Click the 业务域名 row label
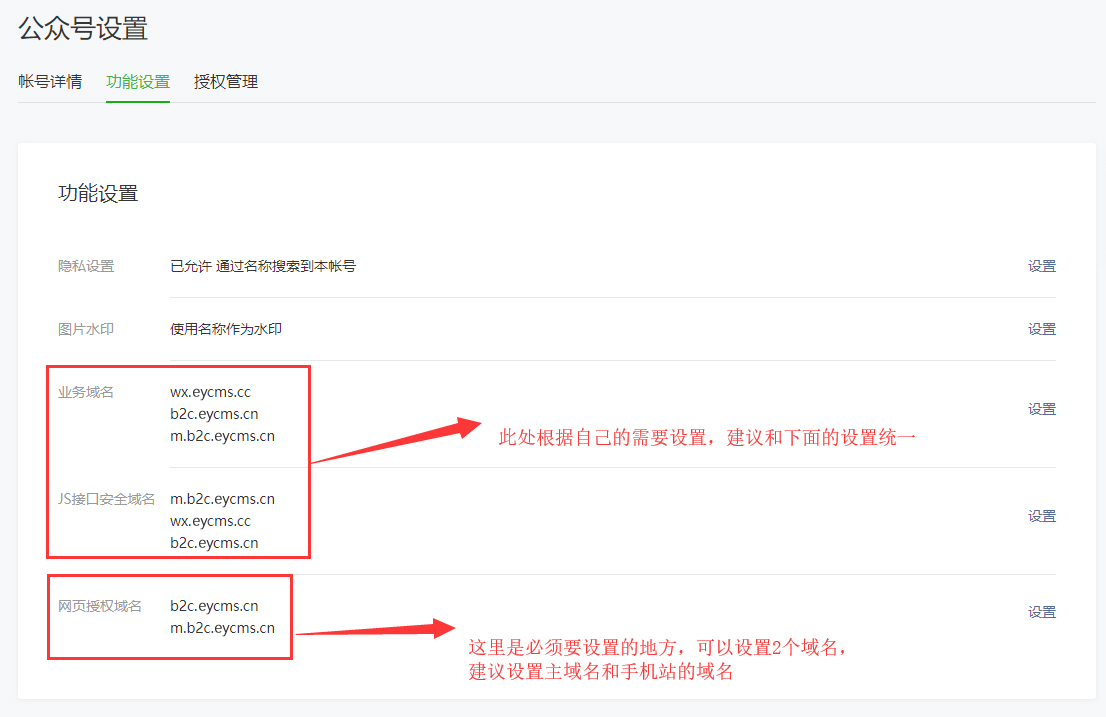 pos(86,392)
